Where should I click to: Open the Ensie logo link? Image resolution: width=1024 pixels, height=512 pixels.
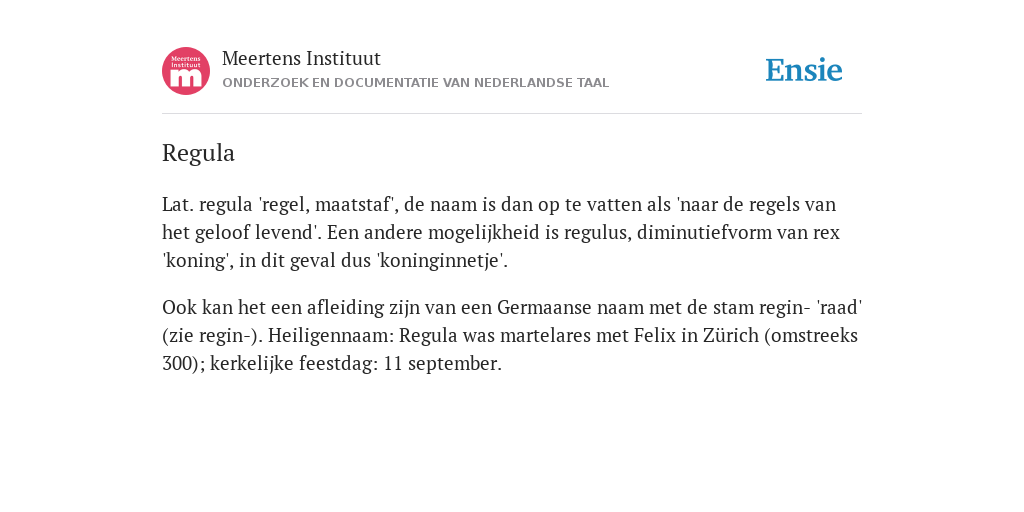coord(804,71)
